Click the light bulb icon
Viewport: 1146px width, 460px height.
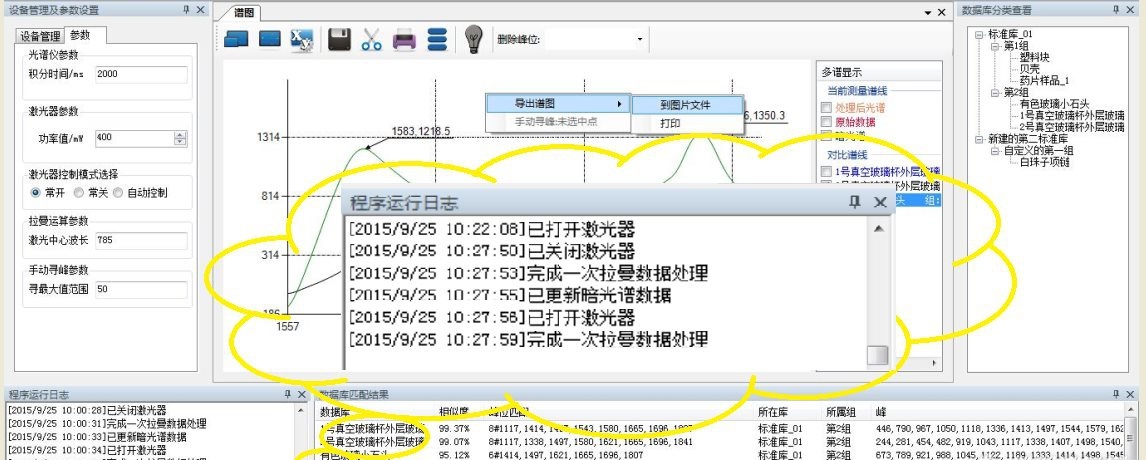[474, 40]
